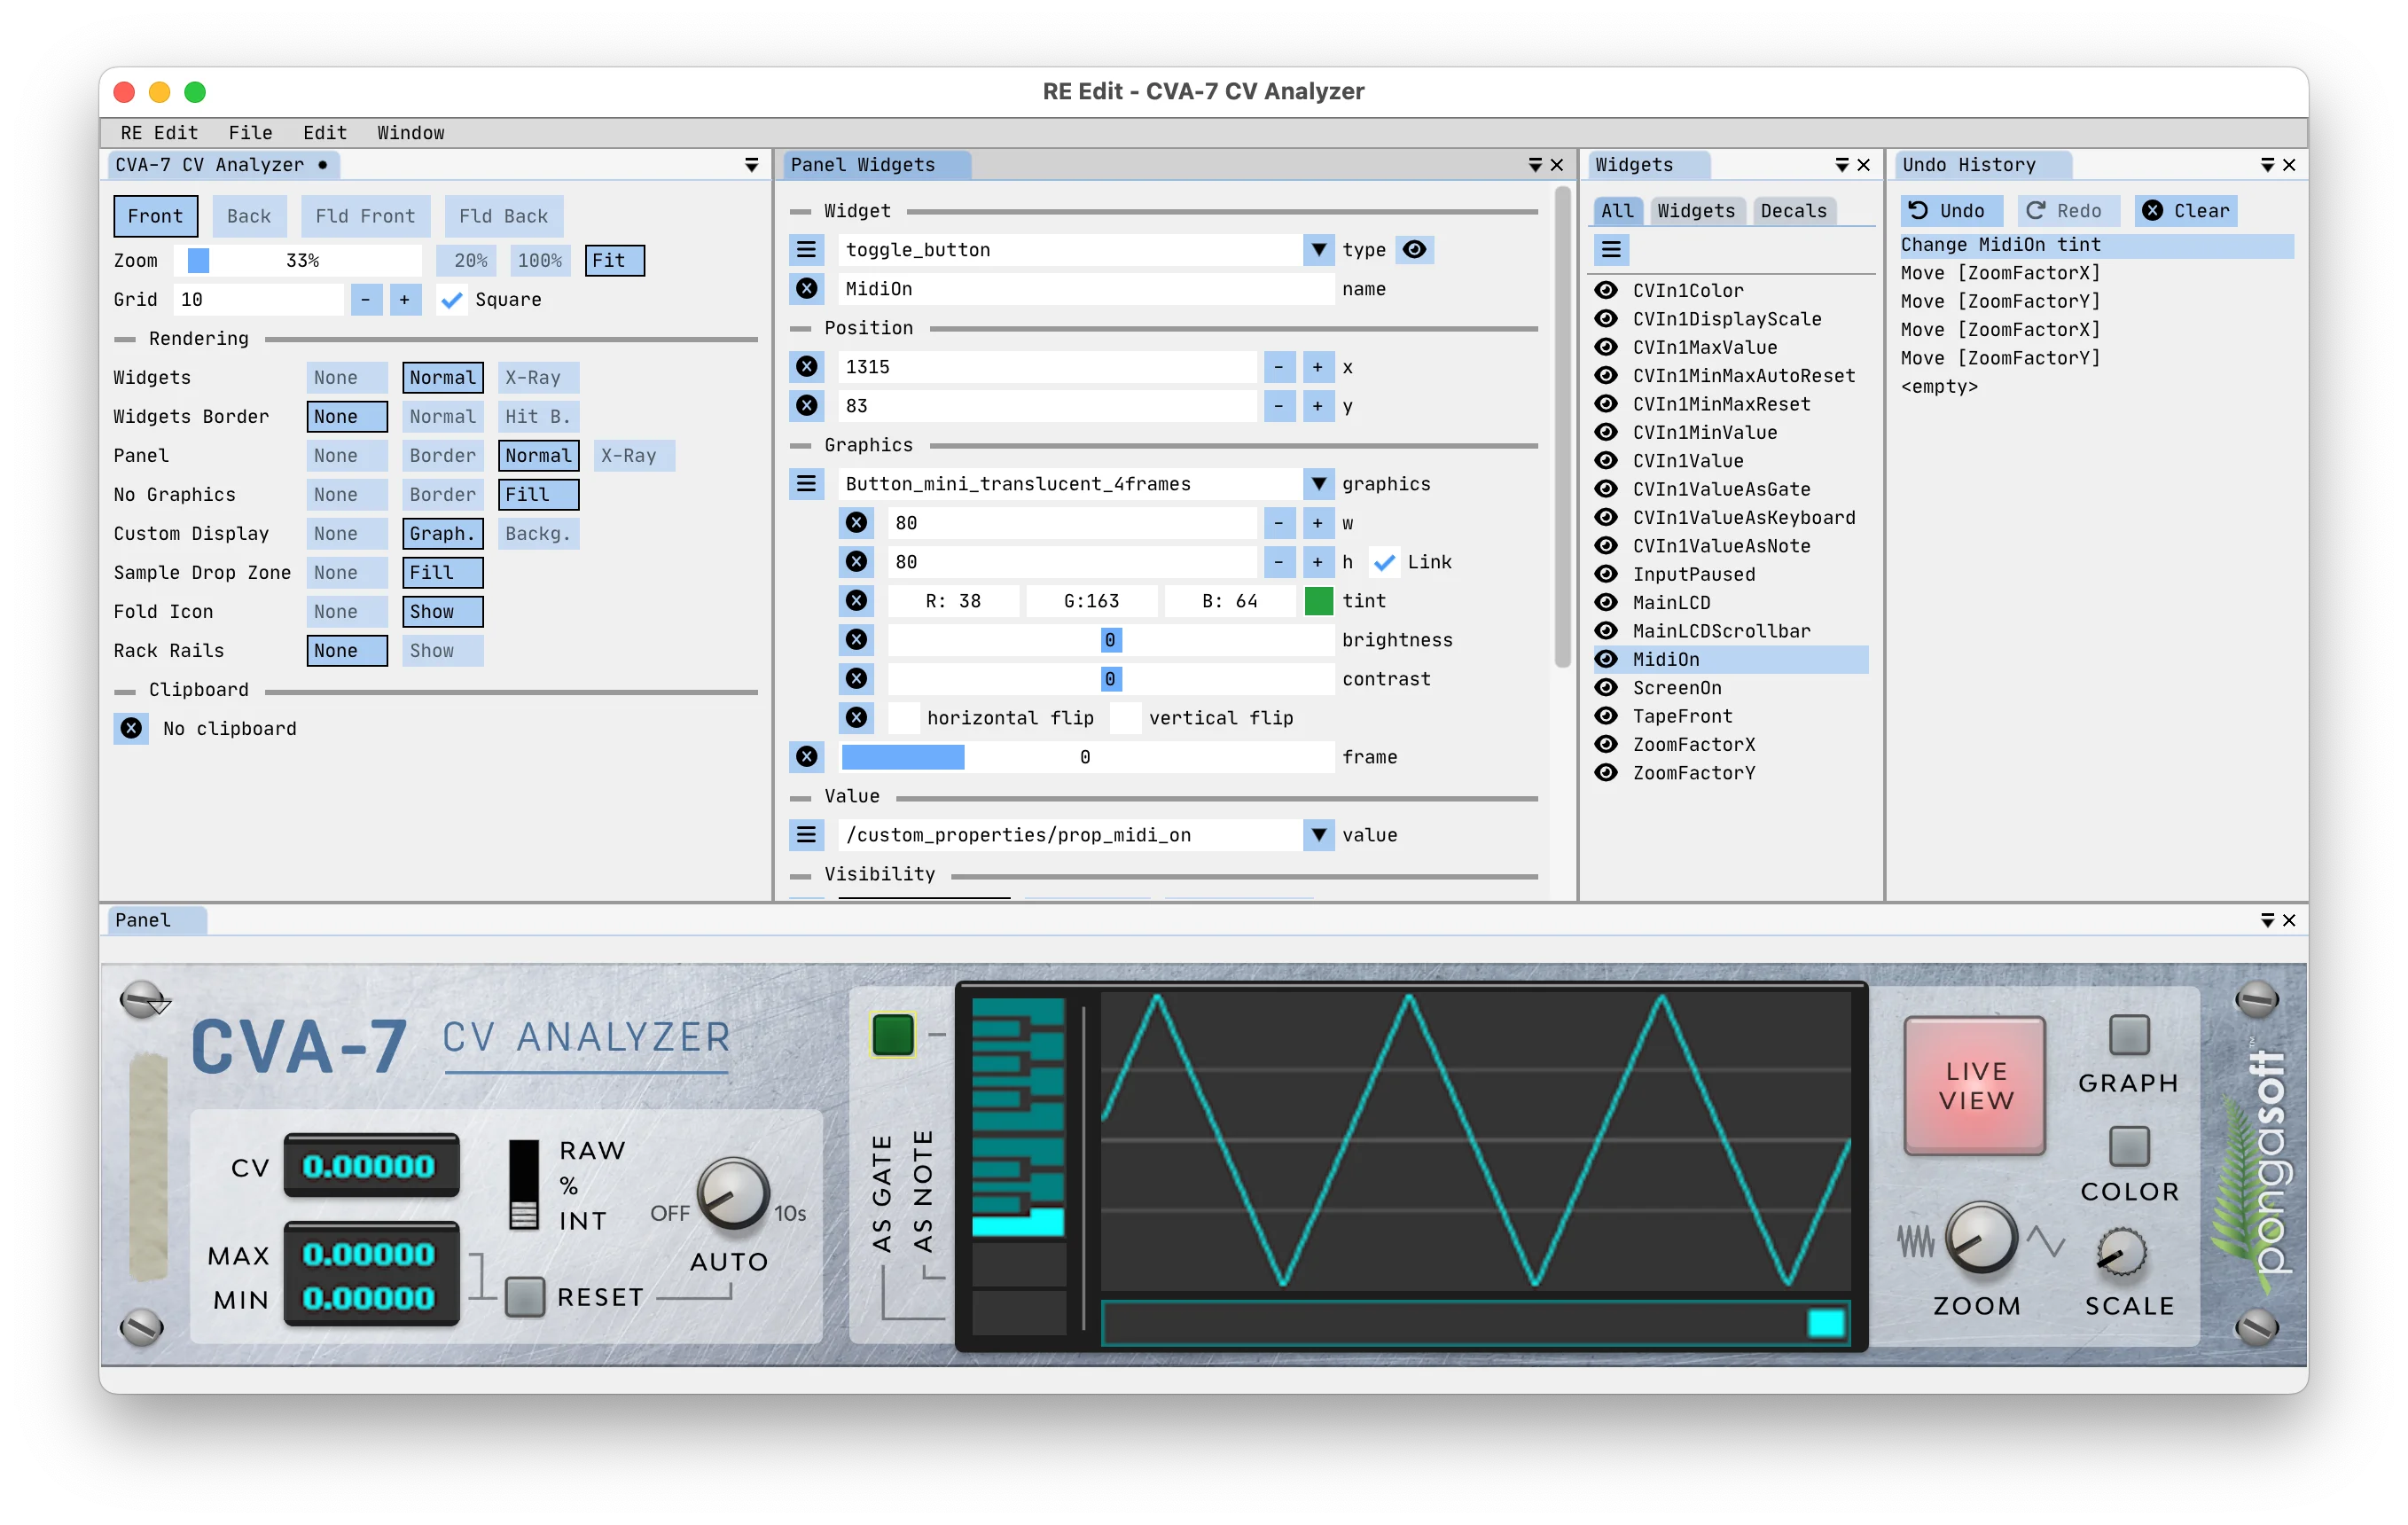The width and height of the screenshot is (2408, 1525).
Task: Open the Widgets window options arrow
Action: (x=1842, y=165)
